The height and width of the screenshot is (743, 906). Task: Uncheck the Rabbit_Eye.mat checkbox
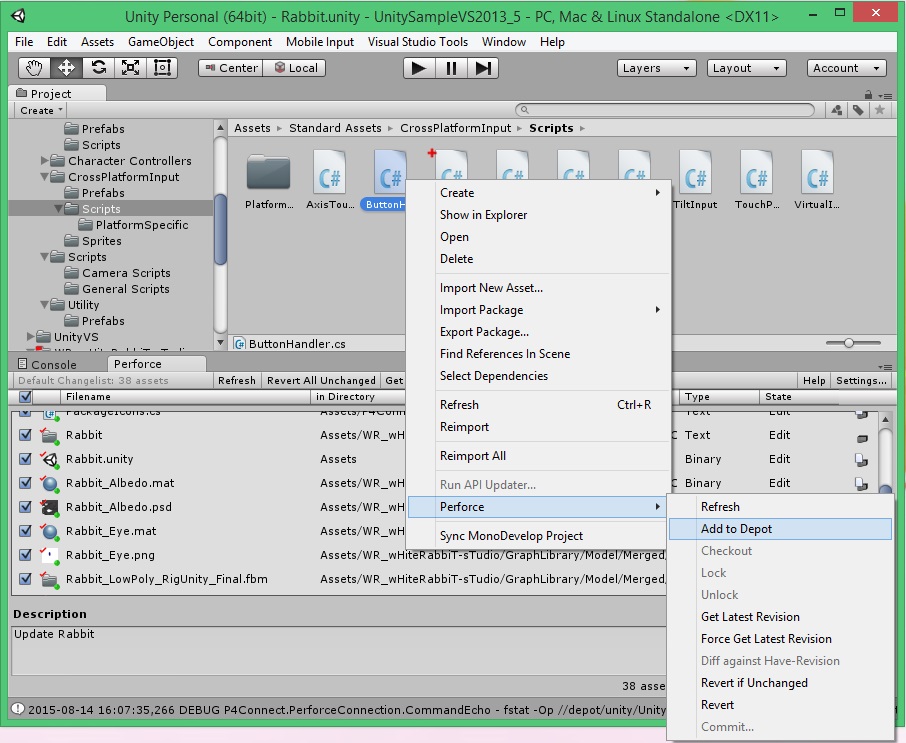click(x=25, y=531)
